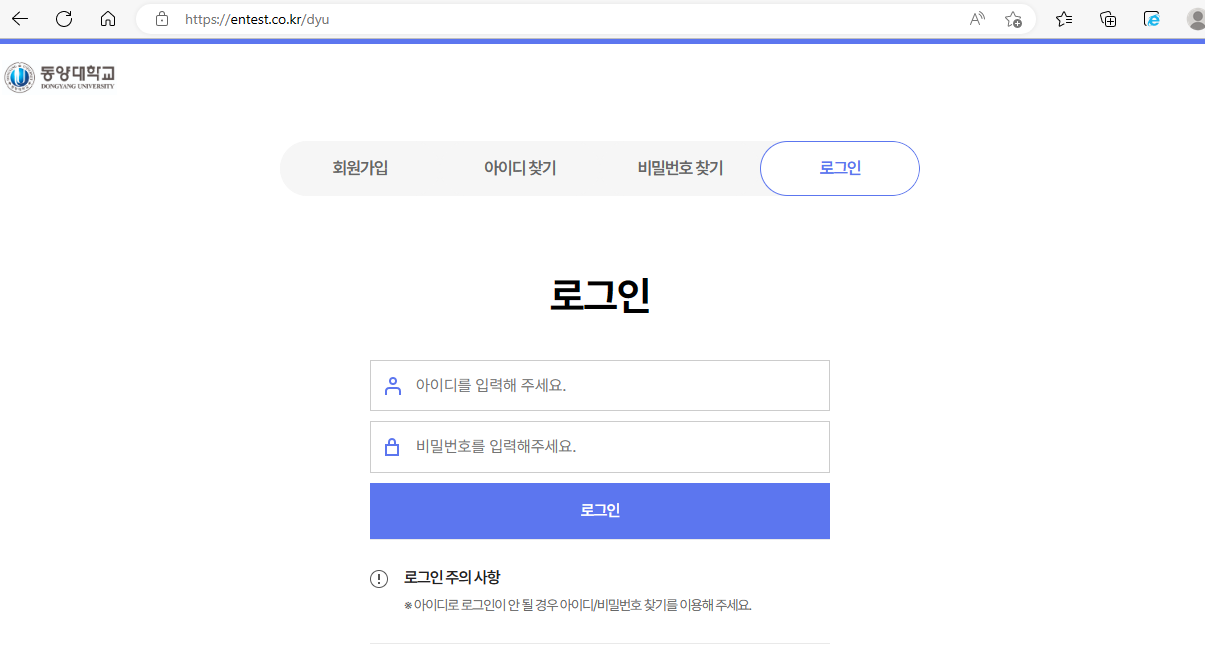The width and height of the screenshot is (1205, 652).
Task: Open the 아이디 찾기 tab
Action: tap(520, 168)
